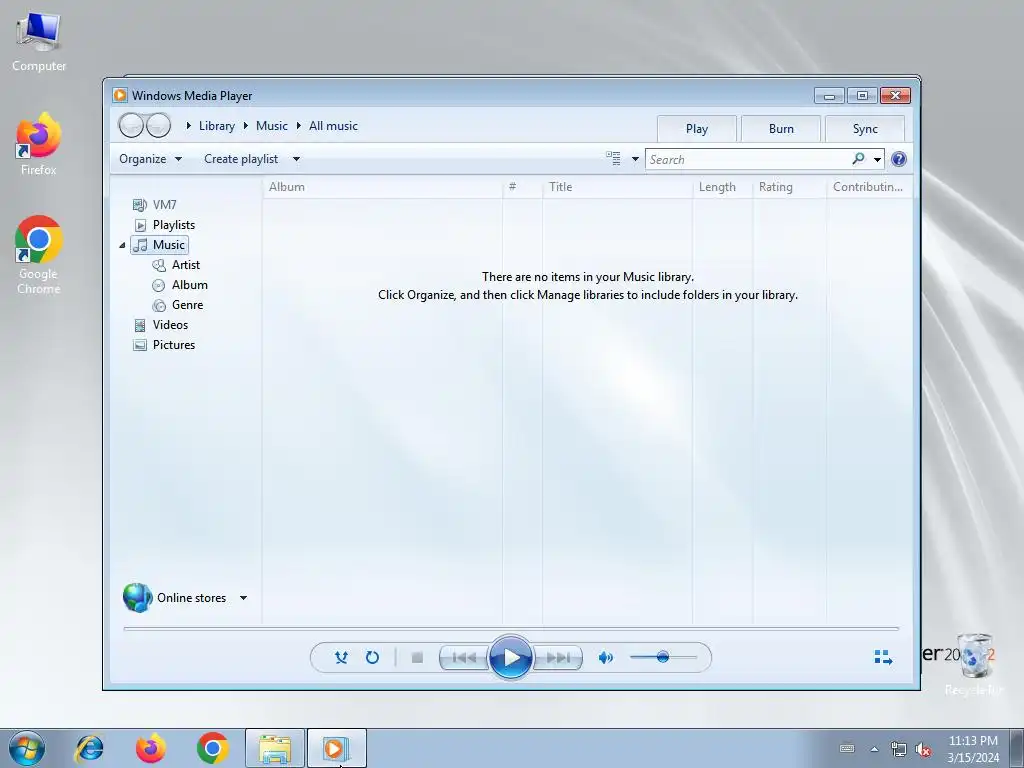Select Album under Music
Screen dimensions: 1024x768
[180, 285]
